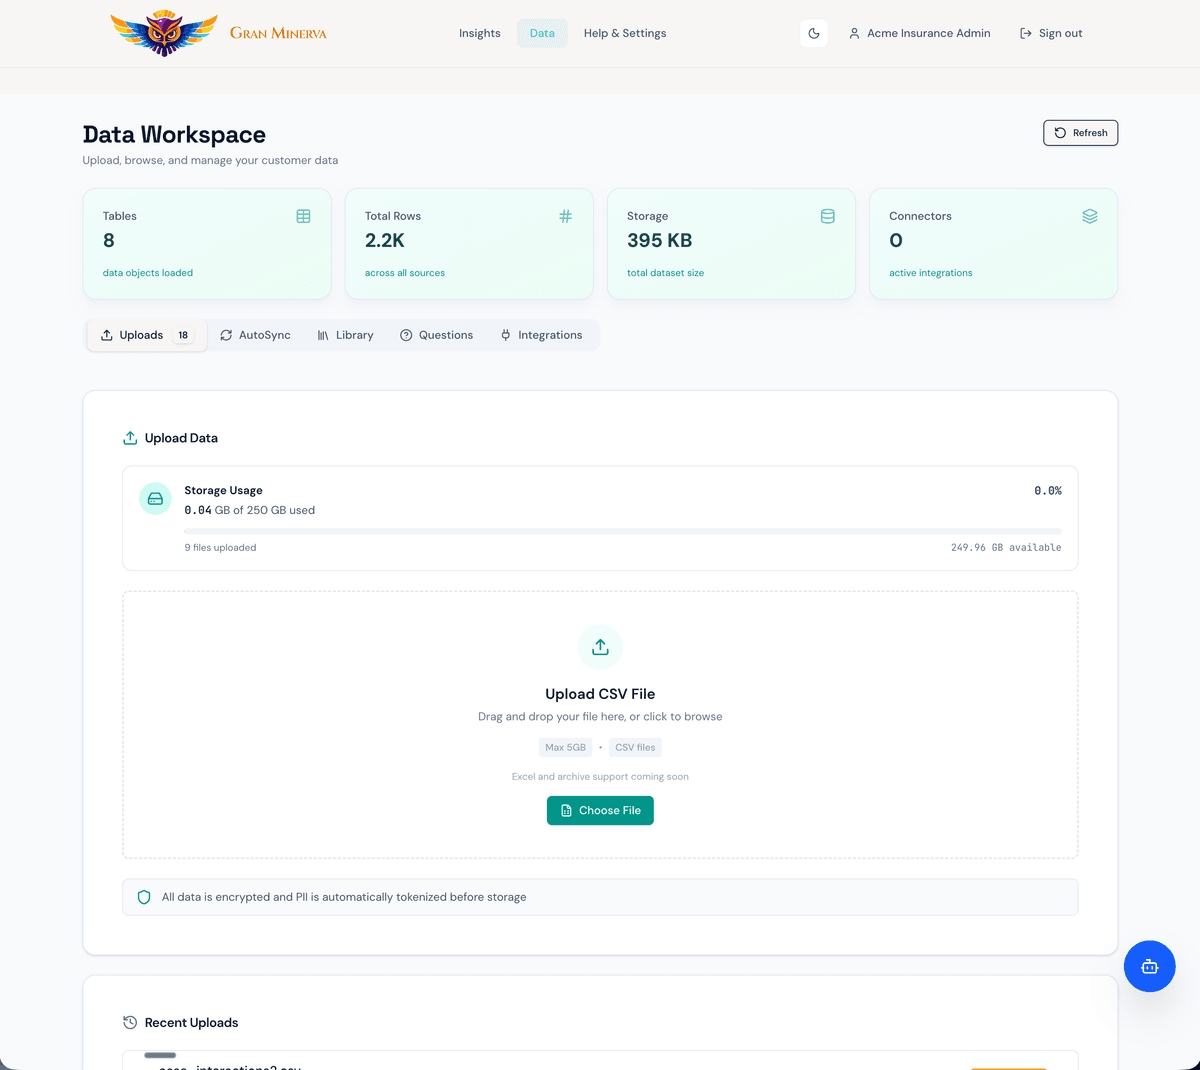Image resolution: width=1200 pixels, height=1070 pixels.
Task: Click the shield icon in encryption notice
Action: (144, 897)
